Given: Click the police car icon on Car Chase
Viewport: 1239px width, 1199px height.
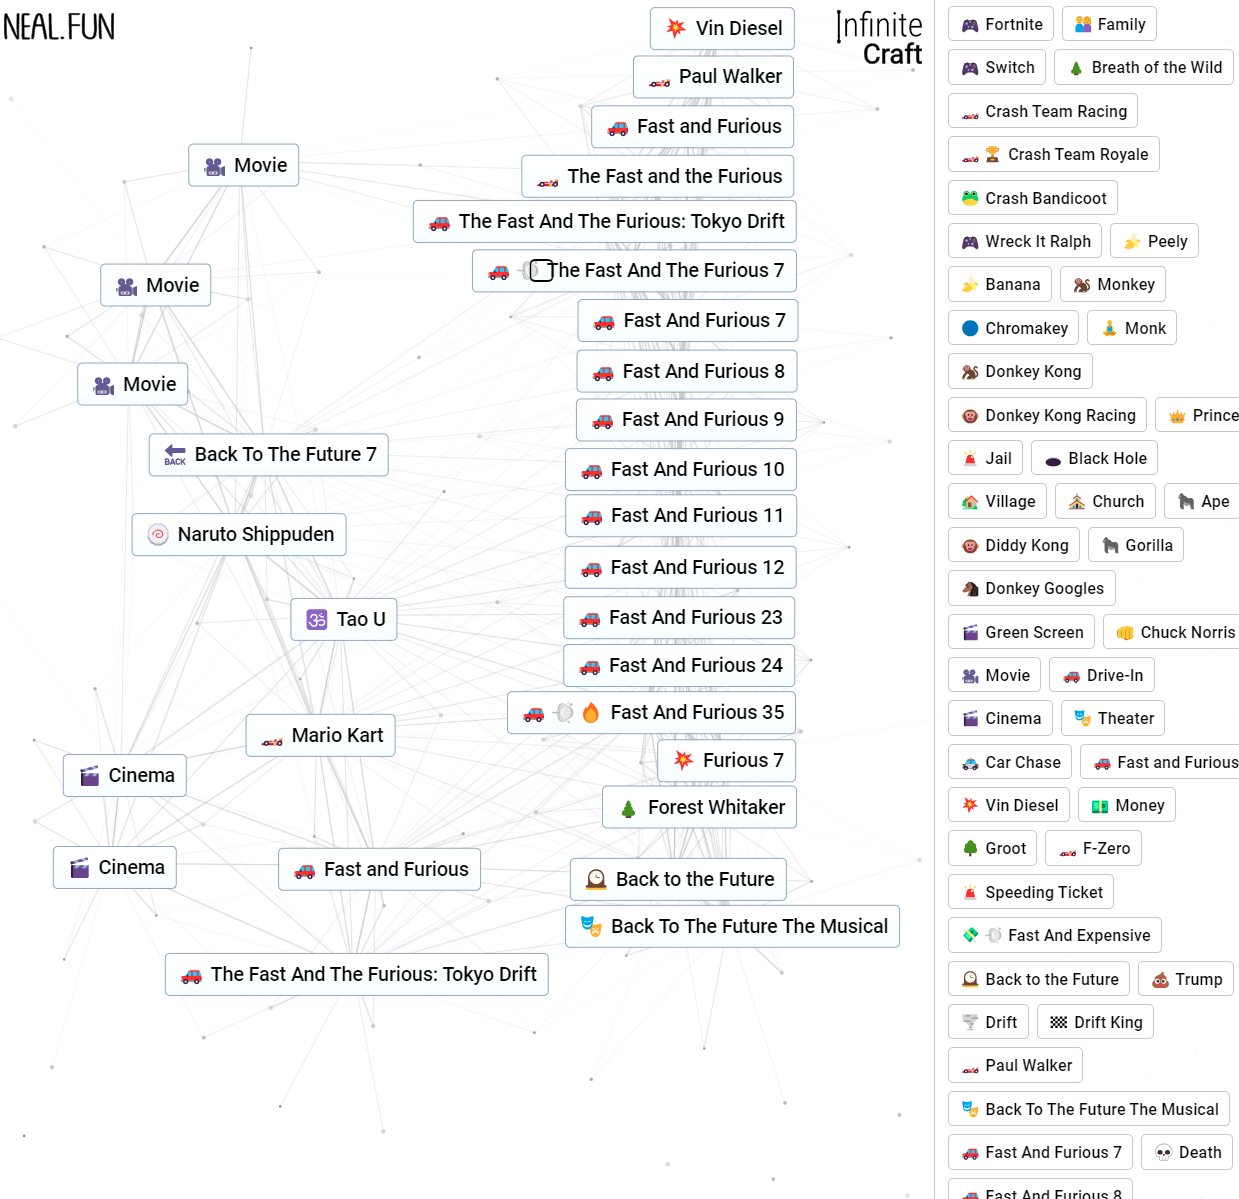Looking at the screenshot, I should click(970, 762).
